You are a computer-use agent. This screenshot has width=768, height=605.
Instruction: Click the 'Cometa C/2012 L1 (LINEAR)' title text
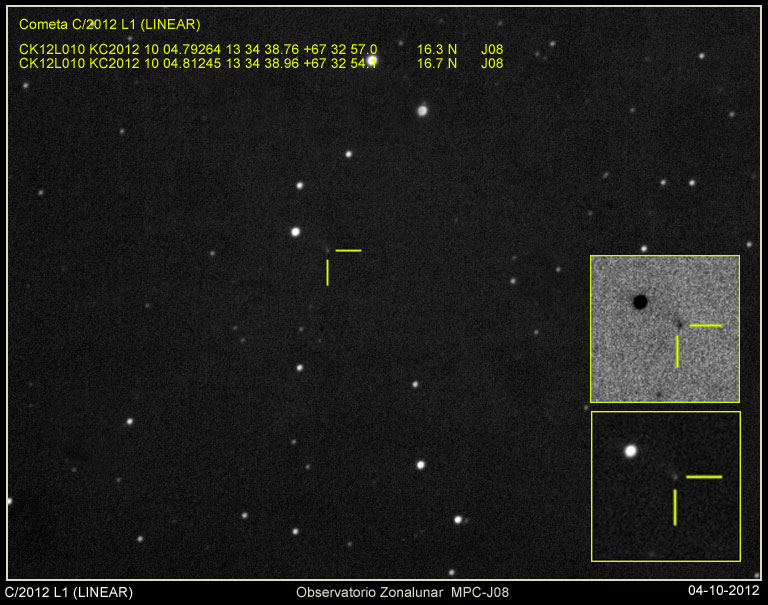tap(109, 24)
